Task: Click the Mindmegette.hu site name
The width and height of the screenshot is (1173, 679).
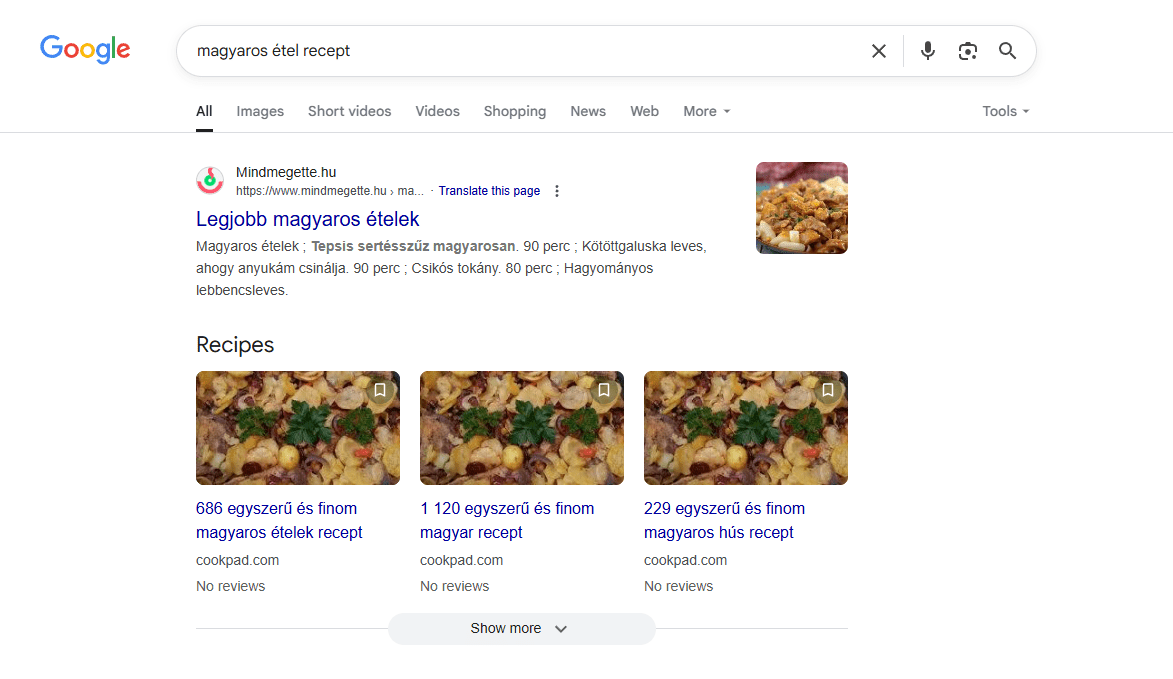Action: pos(286,173)
